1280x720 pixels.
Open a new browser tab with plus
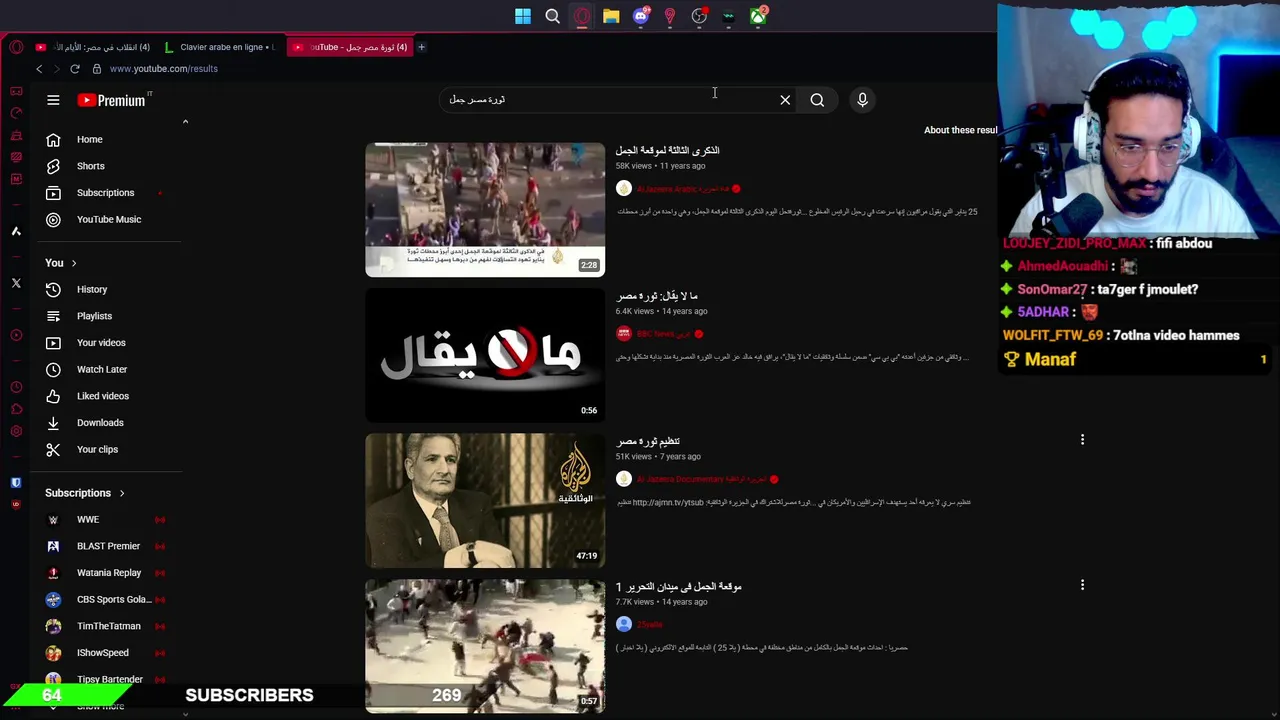click(421, 47)
